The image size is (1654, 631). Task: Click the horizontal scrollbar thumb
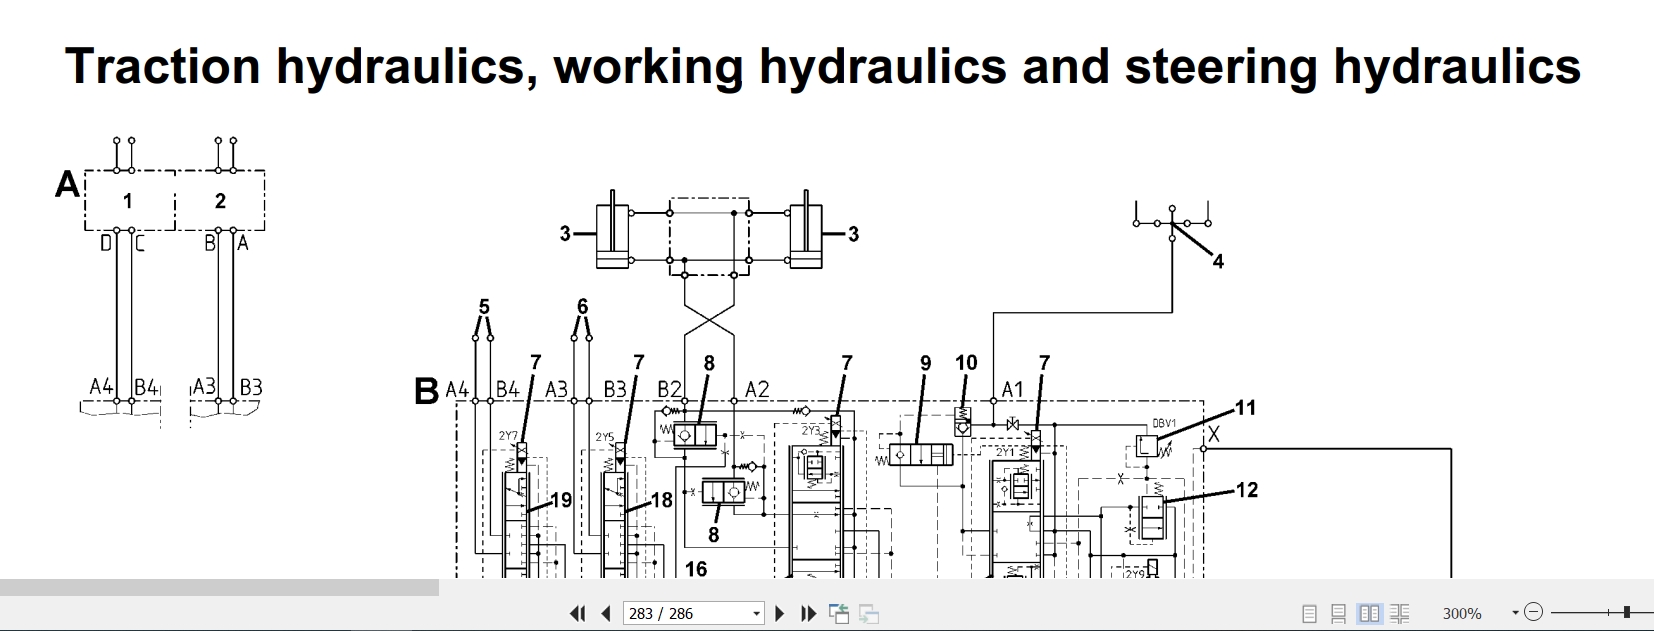219,587
